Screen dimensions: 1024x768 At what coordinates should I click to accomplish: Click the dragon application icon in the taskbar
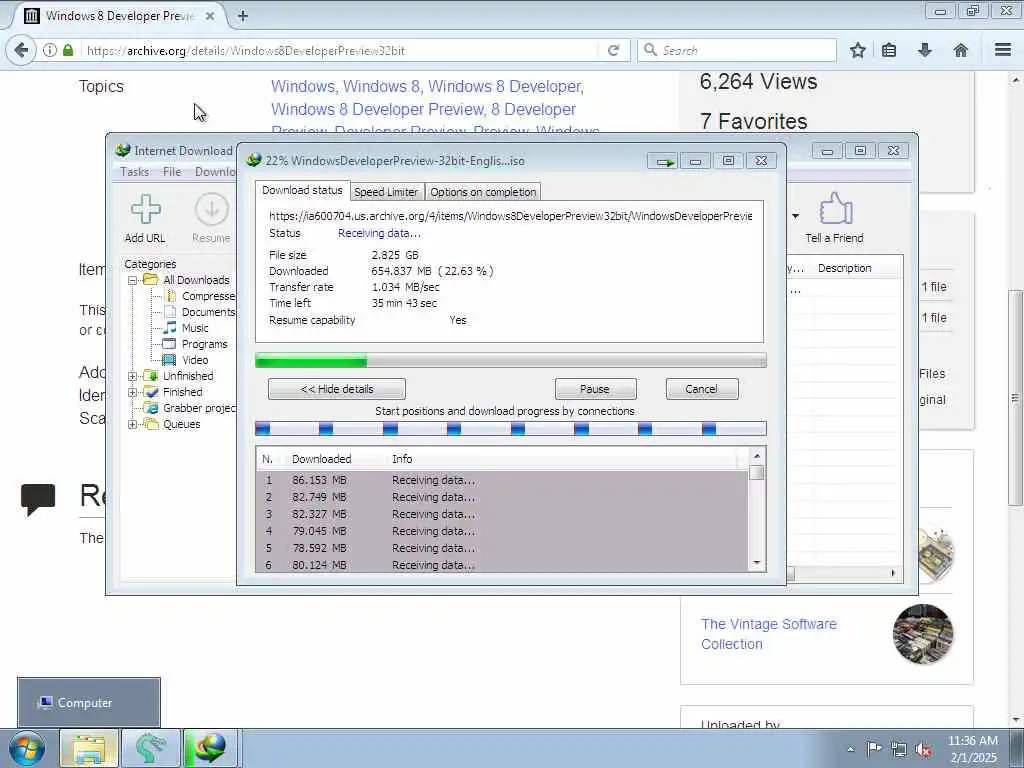coord(150,748)
